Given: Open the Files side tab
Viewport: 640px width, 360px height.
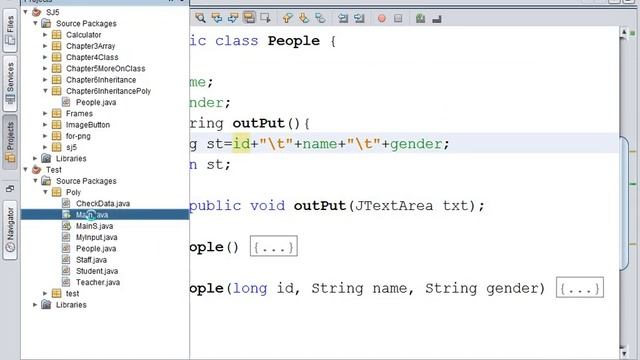Looking at the screenshot, I should [x=10, y=30].
